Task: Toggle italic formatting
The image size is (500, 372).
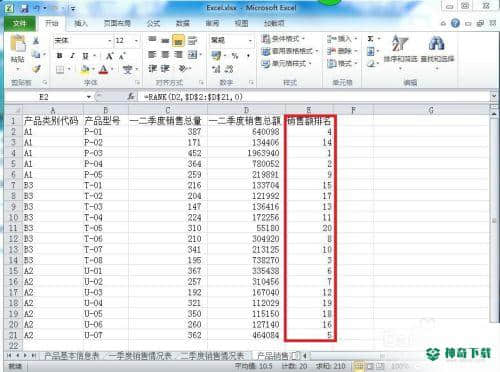Action: [72, 56]
